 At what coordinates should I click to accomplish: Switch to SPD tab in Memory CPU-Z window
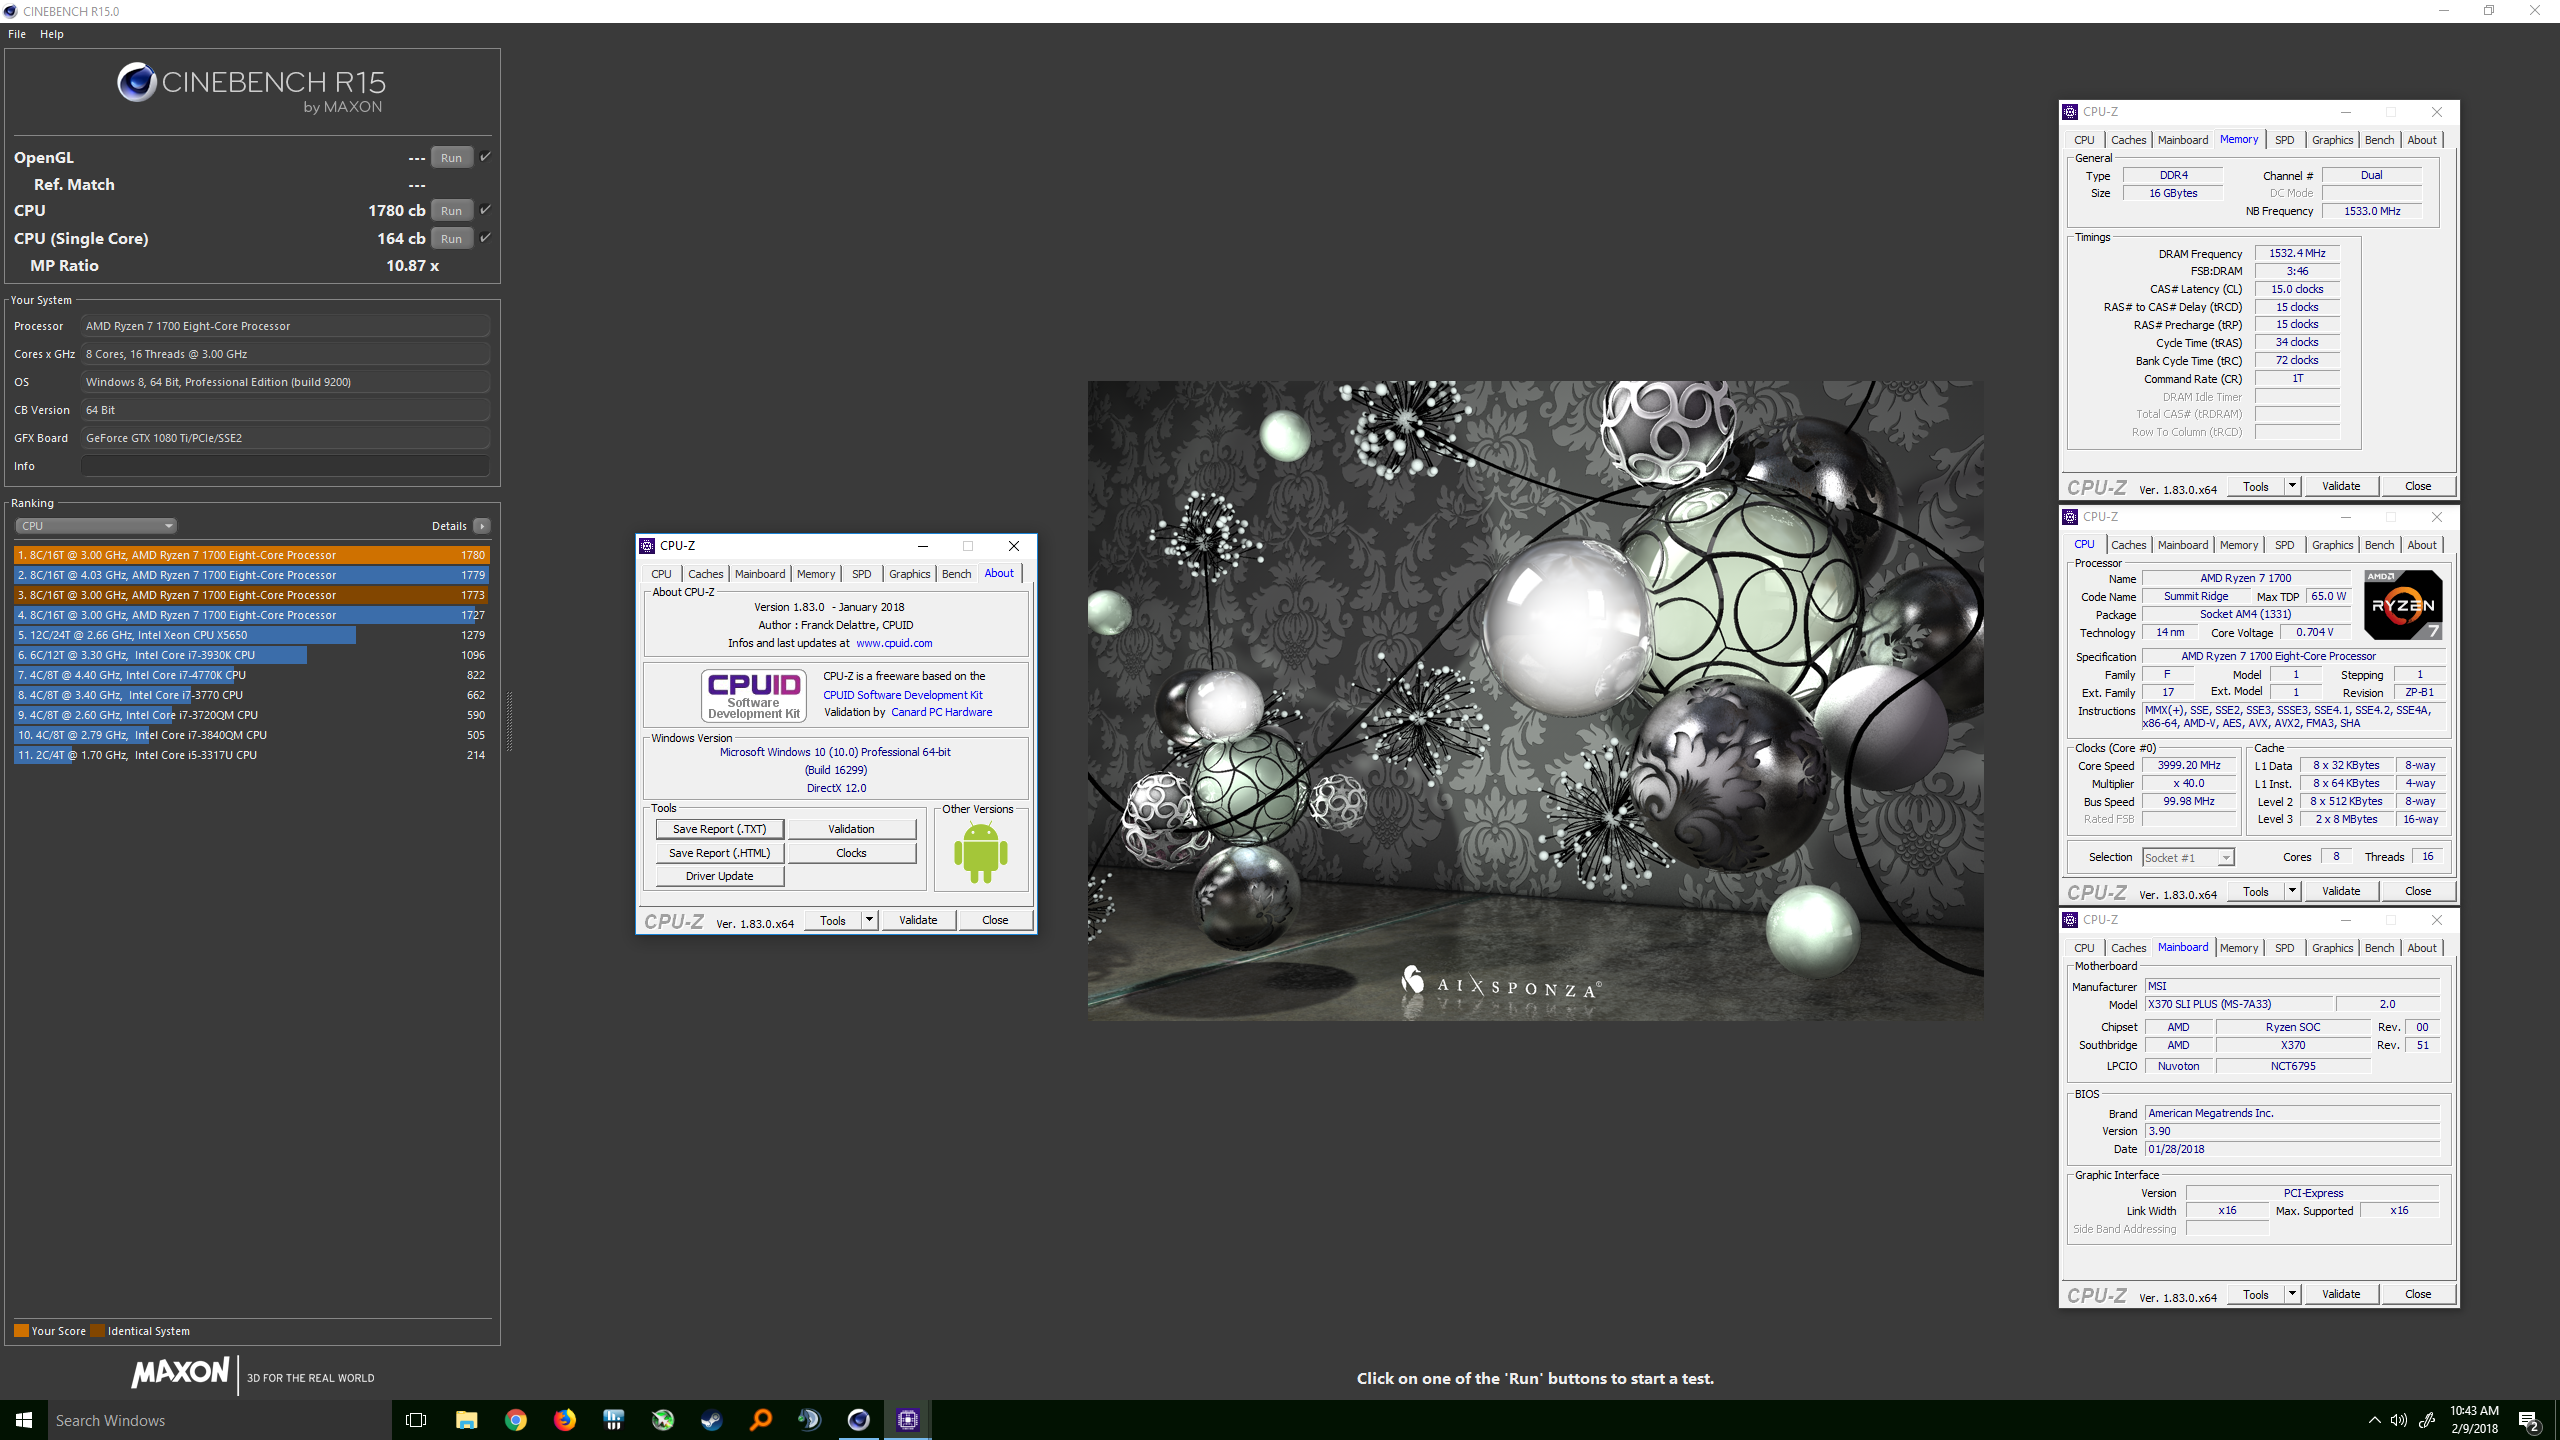click(x=2284, y=140)
